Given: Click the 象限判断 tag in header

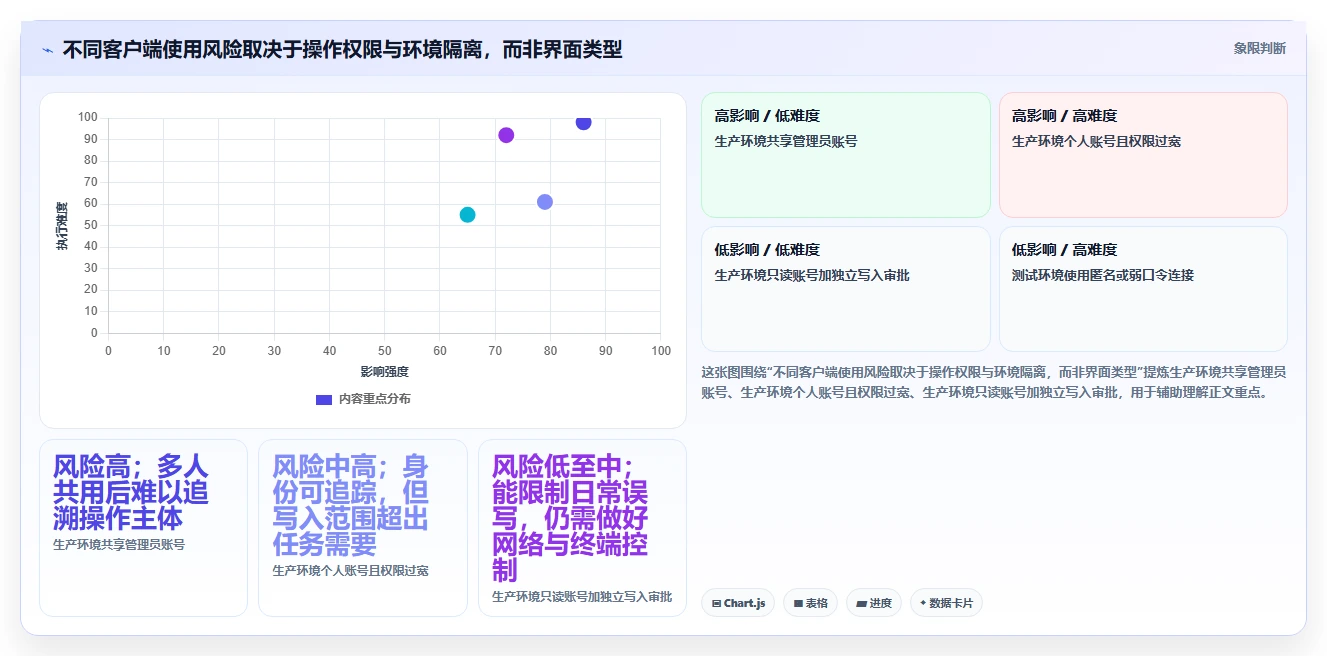Looking at the screenshot, I should 1260,48.
